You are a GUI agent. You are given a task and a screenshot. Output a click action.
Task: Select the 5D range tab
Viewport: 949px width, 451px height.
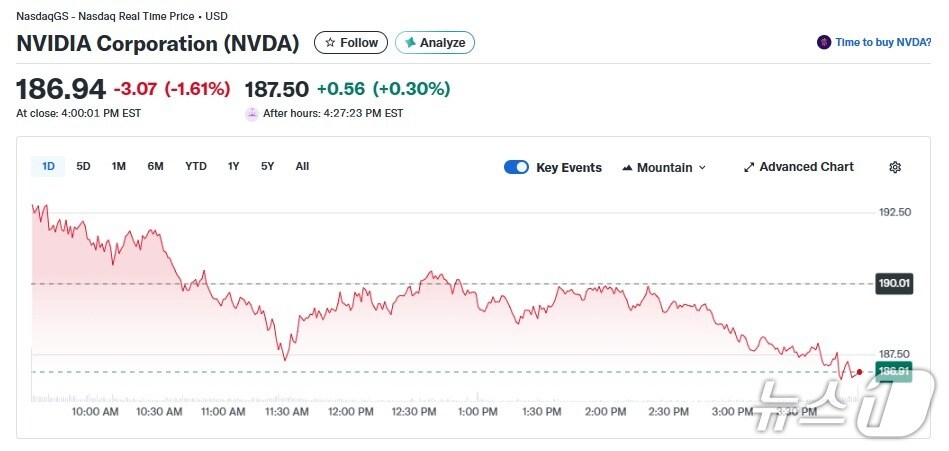pos(84,166)
